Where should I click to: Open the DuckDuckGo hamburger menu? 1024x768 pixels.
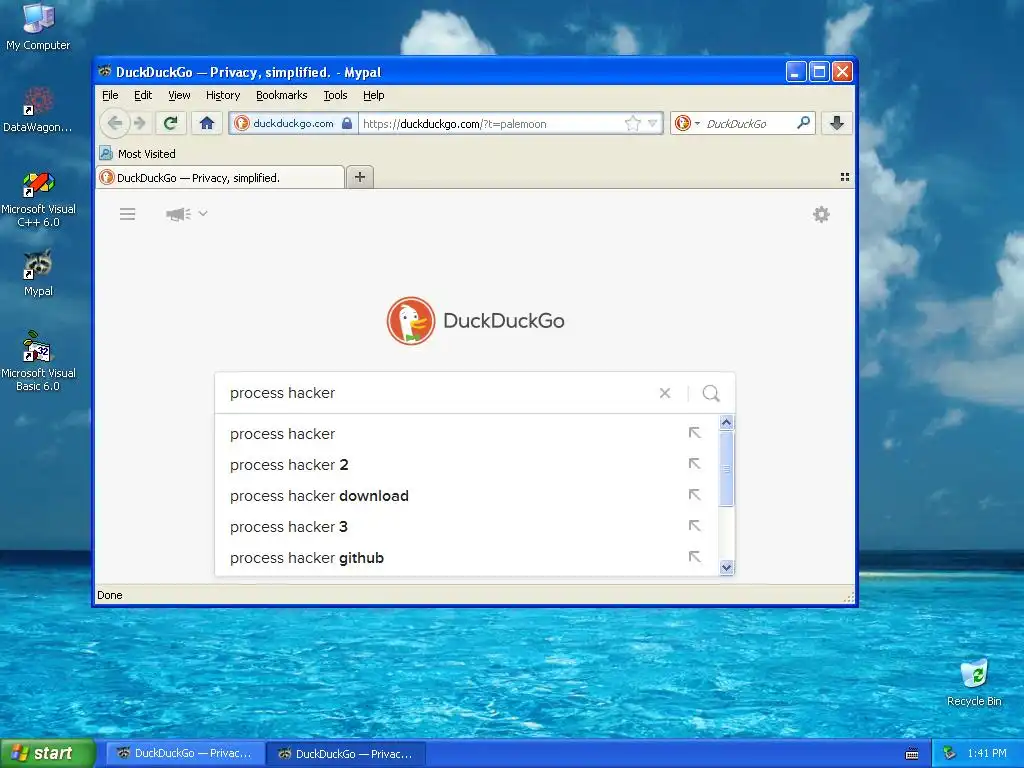pos(127,214)
